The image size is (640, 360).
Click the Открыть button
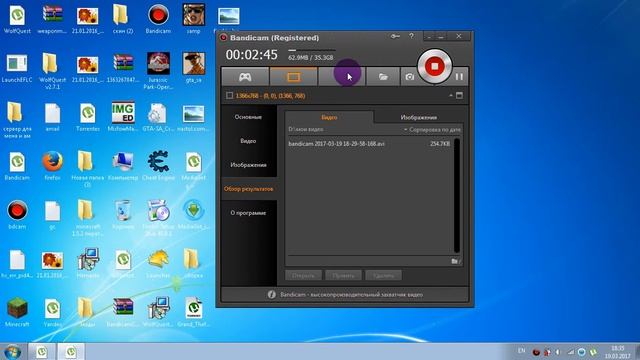[x=303, y=276]
